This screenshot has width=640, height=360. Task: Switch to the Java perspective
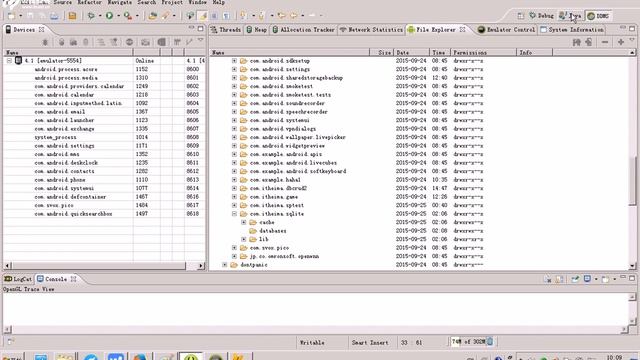coord(571,16)
